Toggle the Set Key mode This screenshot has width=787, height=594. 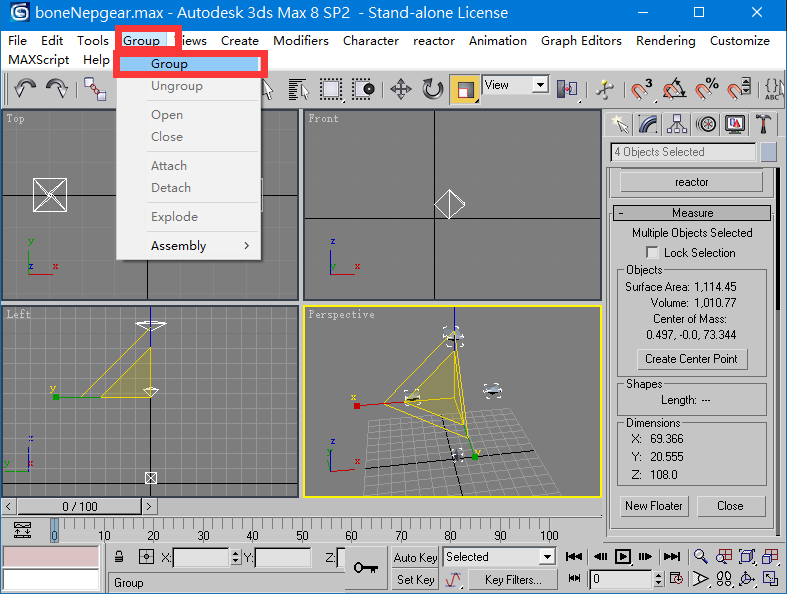[415, 579]
